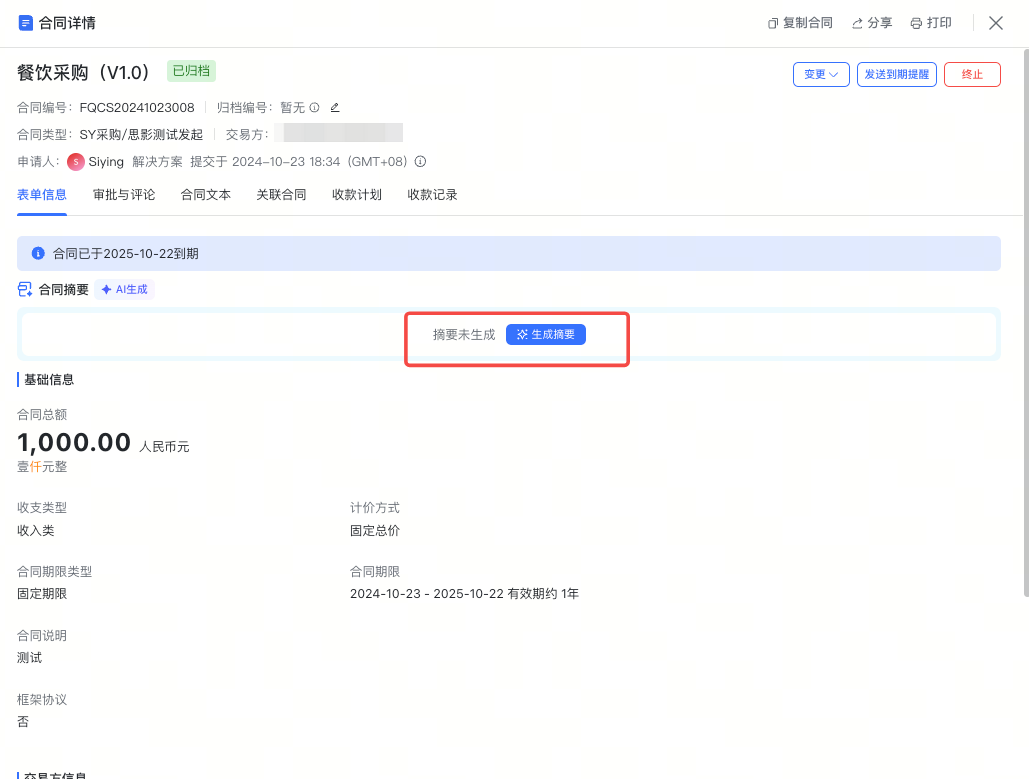Click info icon after GMT+08 timestamp
Viewport: 1029px width, 779px height.
pos(421,161)
